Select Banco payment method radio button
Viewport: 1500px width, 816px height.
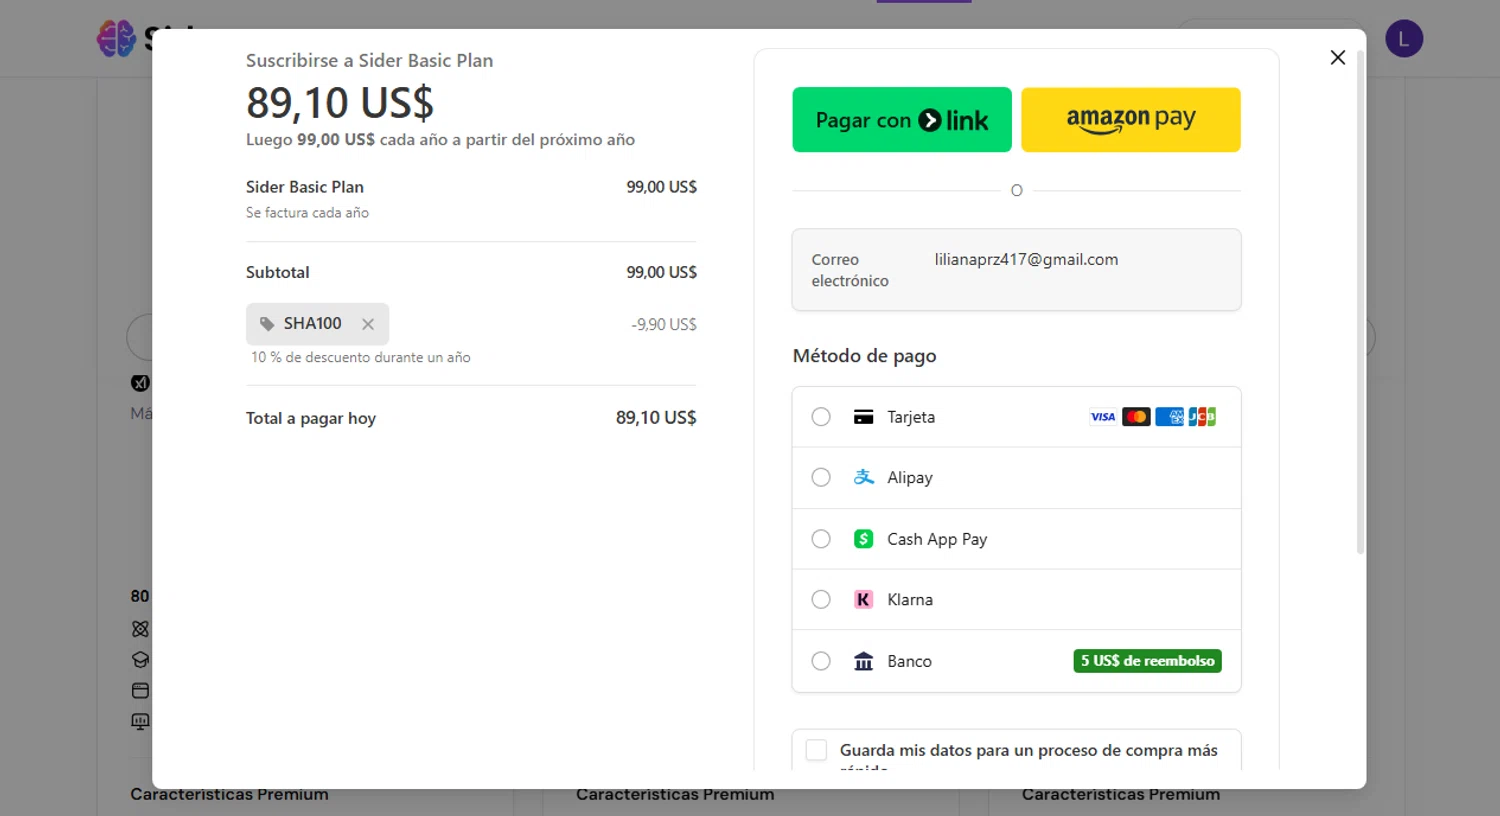click(821, 661)
